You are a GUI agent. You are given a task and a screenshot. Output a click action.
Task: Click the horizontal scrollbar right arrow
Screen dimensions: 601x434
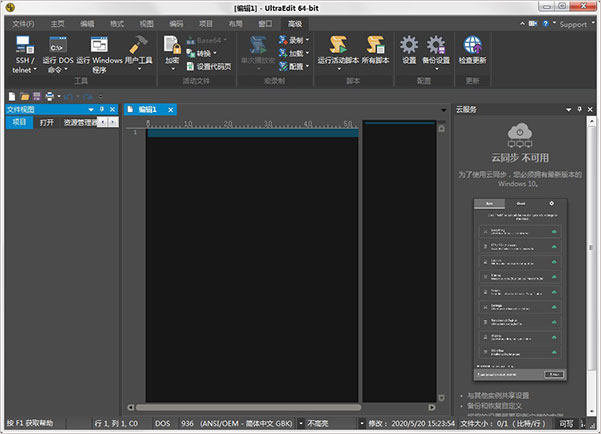click(x=432, y=408)
